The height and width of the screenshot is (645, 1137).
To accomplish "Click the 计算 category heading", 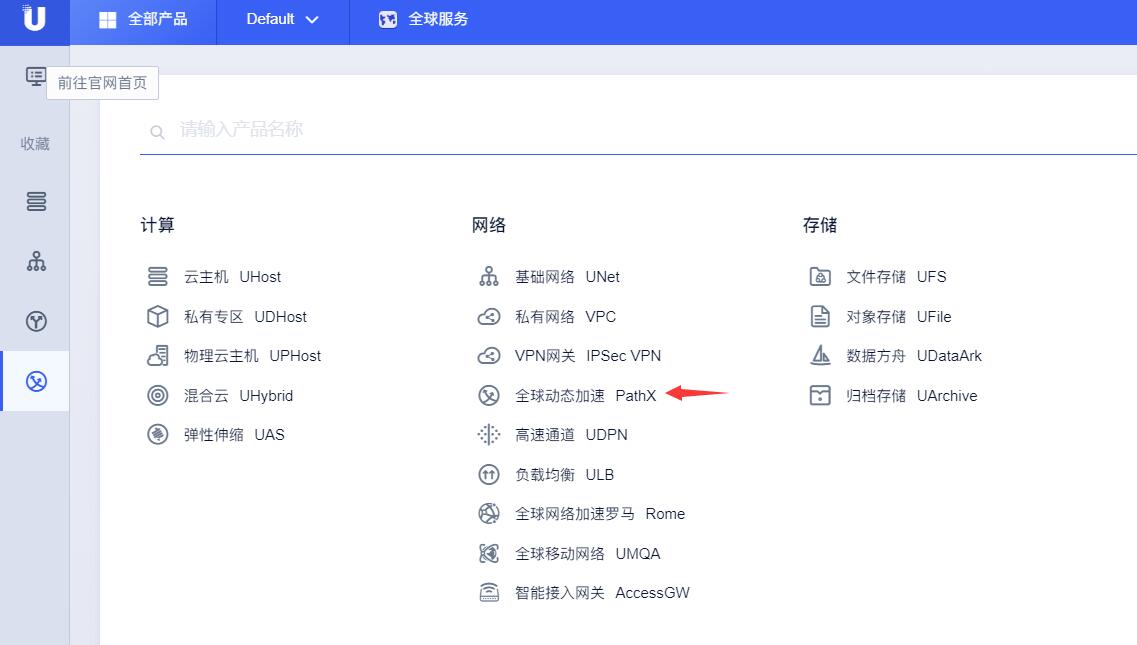I will 157,225.
